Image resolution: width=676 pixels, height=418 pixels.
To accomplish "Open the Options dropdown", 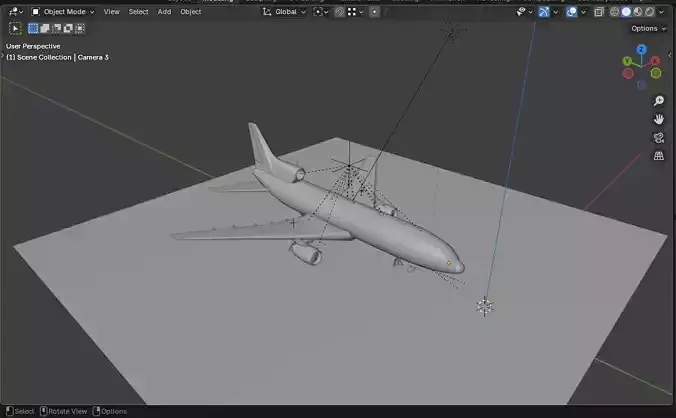I will (x=648, y=28).
